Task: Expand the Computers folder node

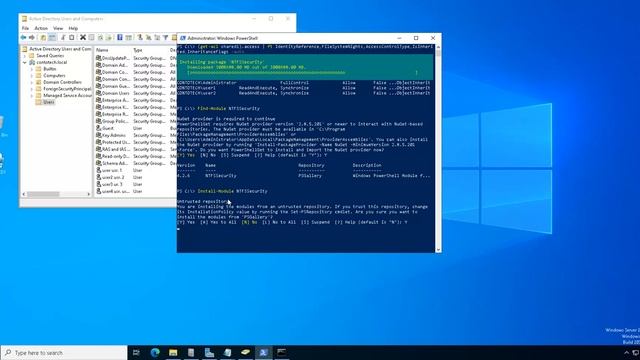Action: pyautogui.click(x=32, y=76)
